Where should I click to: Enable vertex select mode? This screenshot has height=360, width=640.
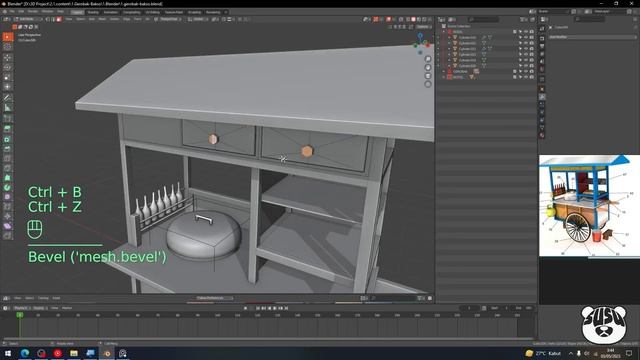tap(48, 19)
